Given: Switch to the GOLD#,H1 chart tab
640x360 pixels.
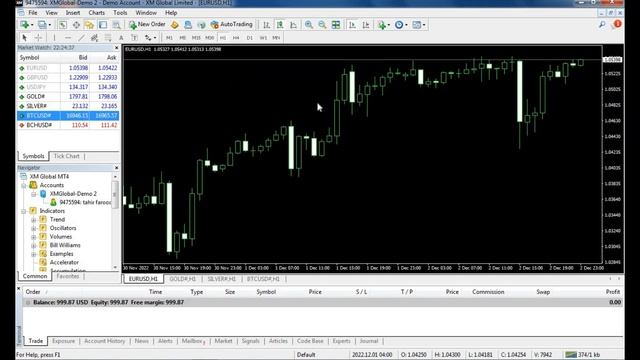Looking at the screenshot, I should (182, 279).
